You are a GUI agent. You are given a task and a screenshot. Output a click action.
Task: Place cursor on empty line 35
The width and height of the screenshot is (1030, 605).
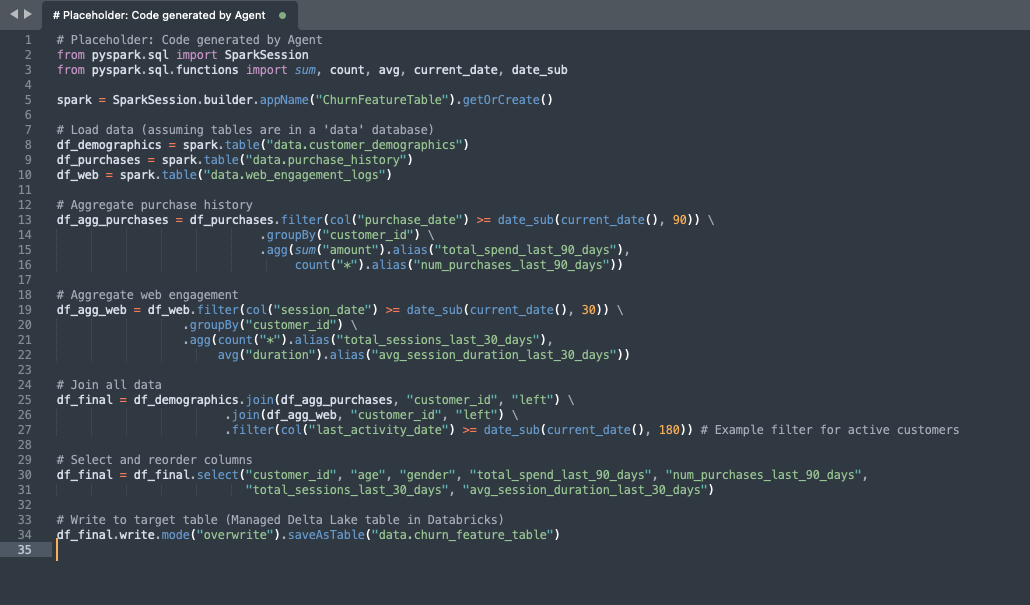pyautogui.click(x=300, y=550)
